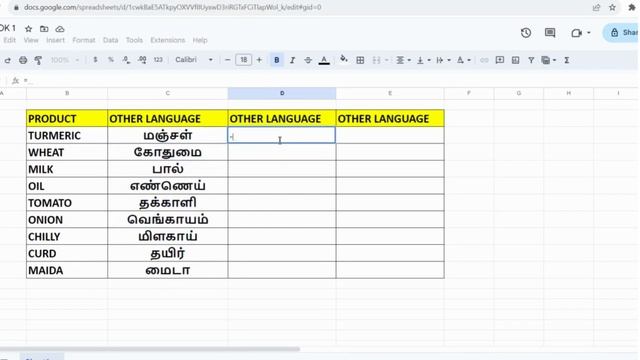Screen dimensions: 640x360
Task: Open the Calibri font dropdown
Action: click(x=194, y=60)
